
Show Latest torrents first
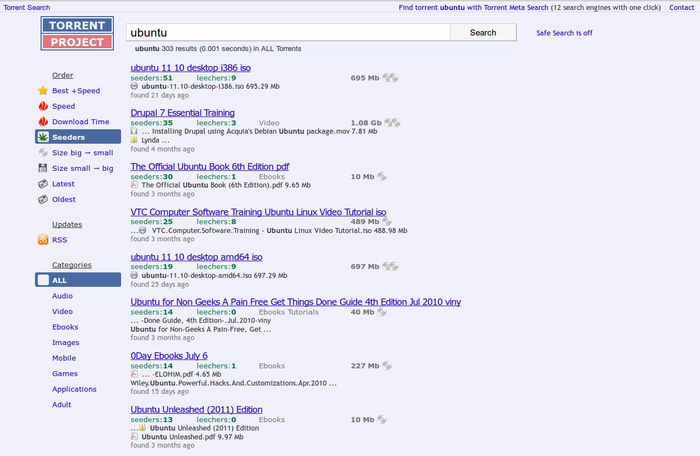point(63,184)
